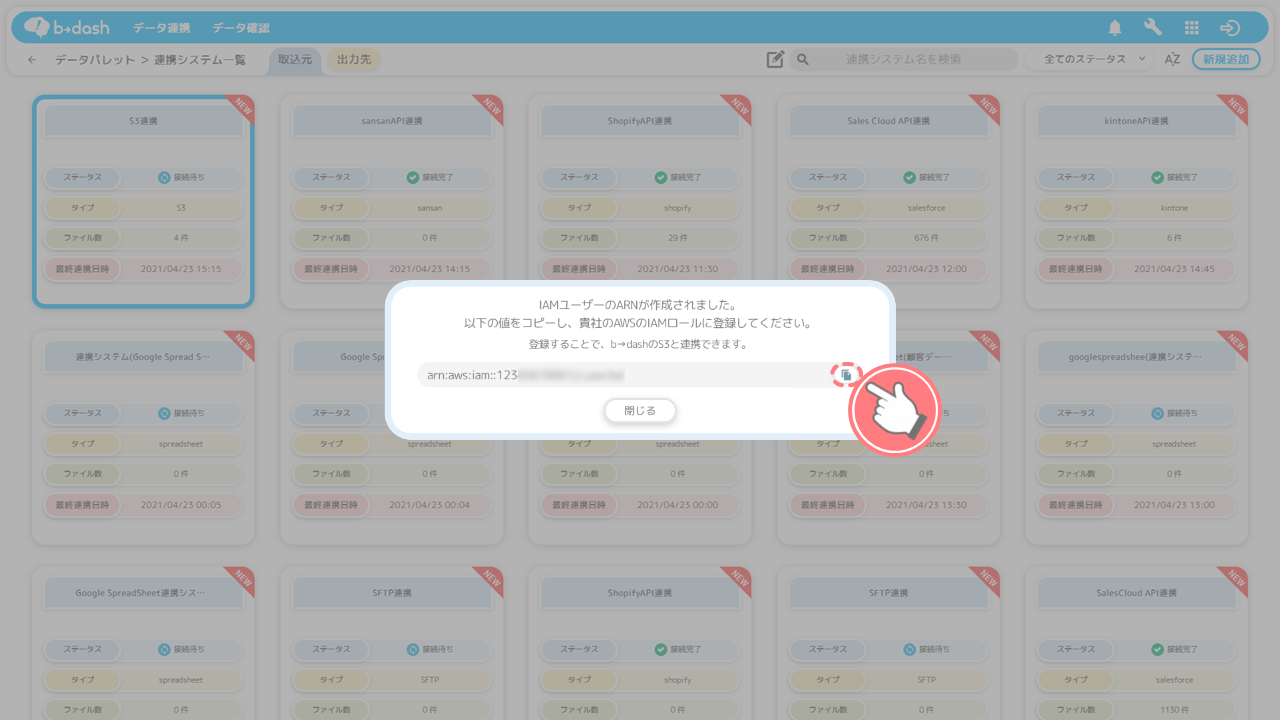Click the 2021/04/23 00:05 date value
Image resolution: width=1280 pixels, height=720 pixels.
[x=181, y=505]
